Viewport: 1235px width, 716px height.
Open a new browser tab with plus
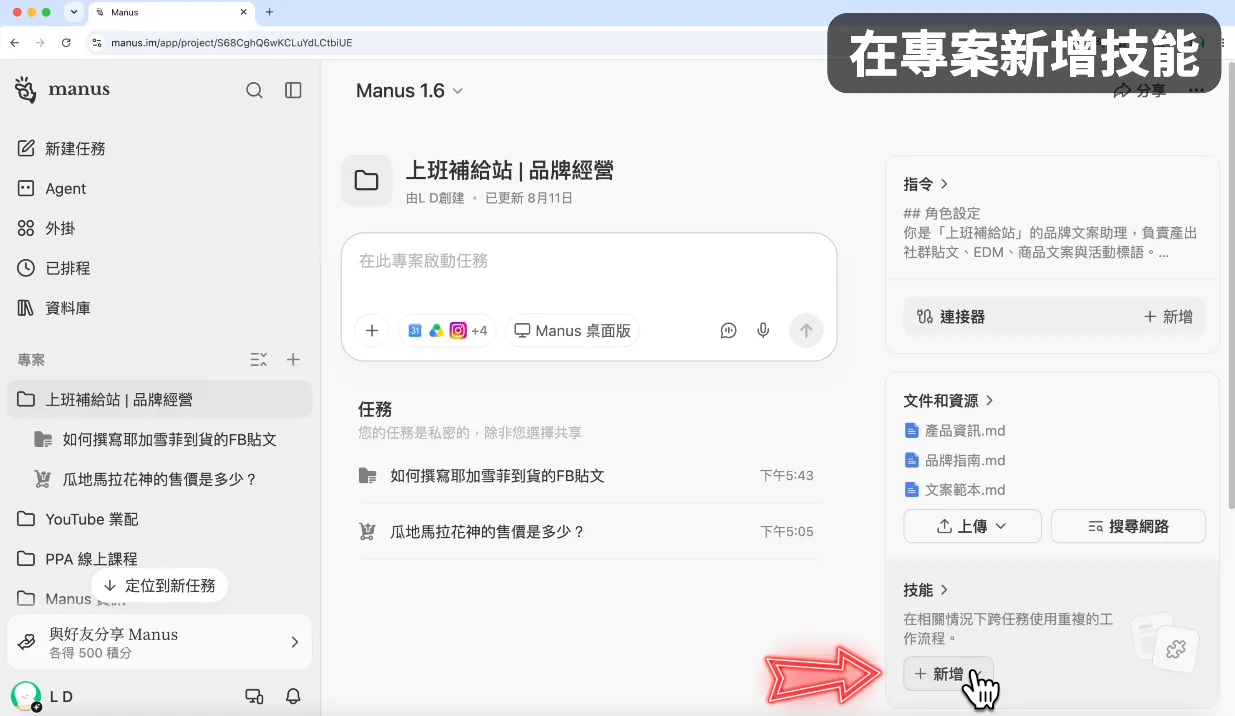269,12
